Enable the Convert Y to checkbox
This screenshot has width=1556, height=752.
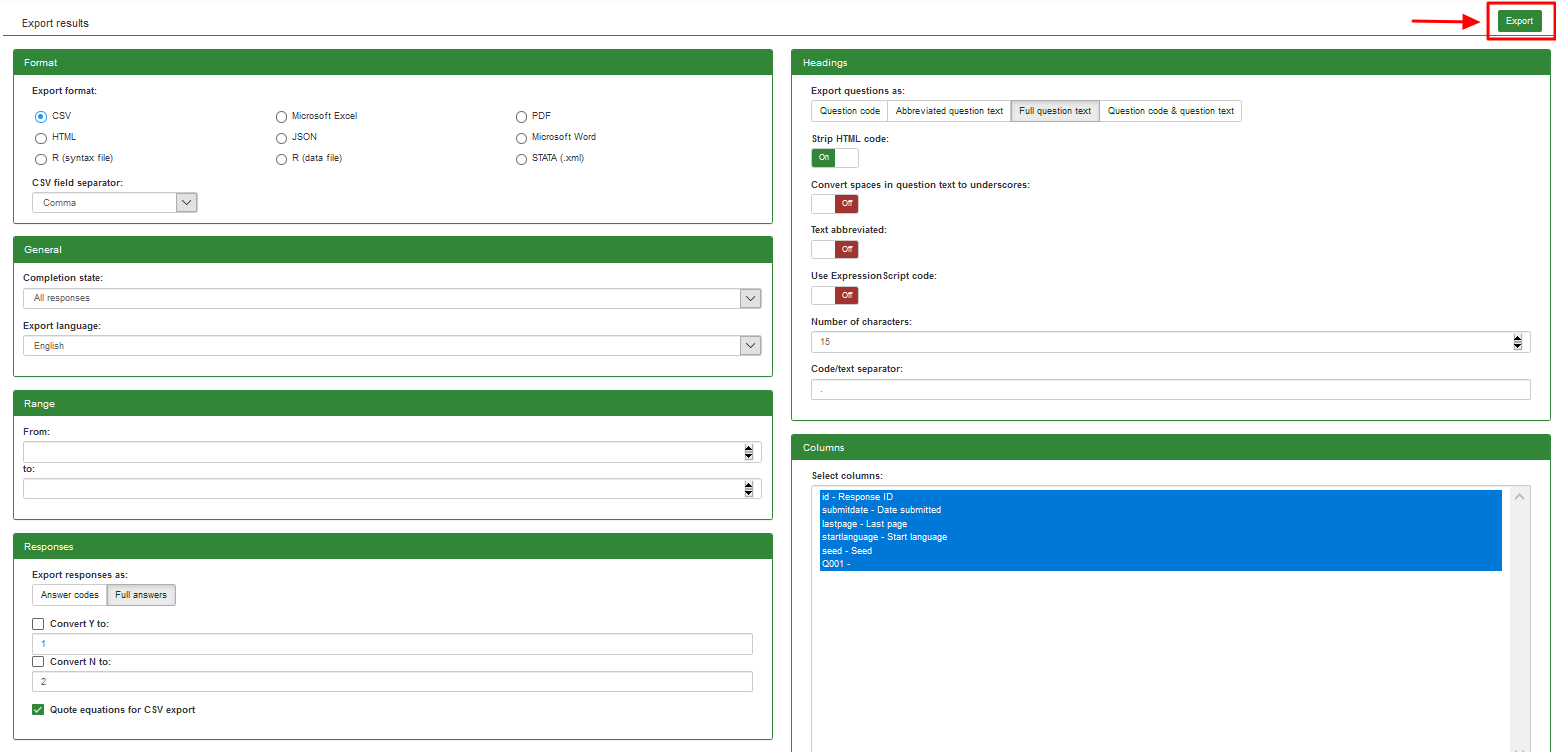click(x=38, y=624)
